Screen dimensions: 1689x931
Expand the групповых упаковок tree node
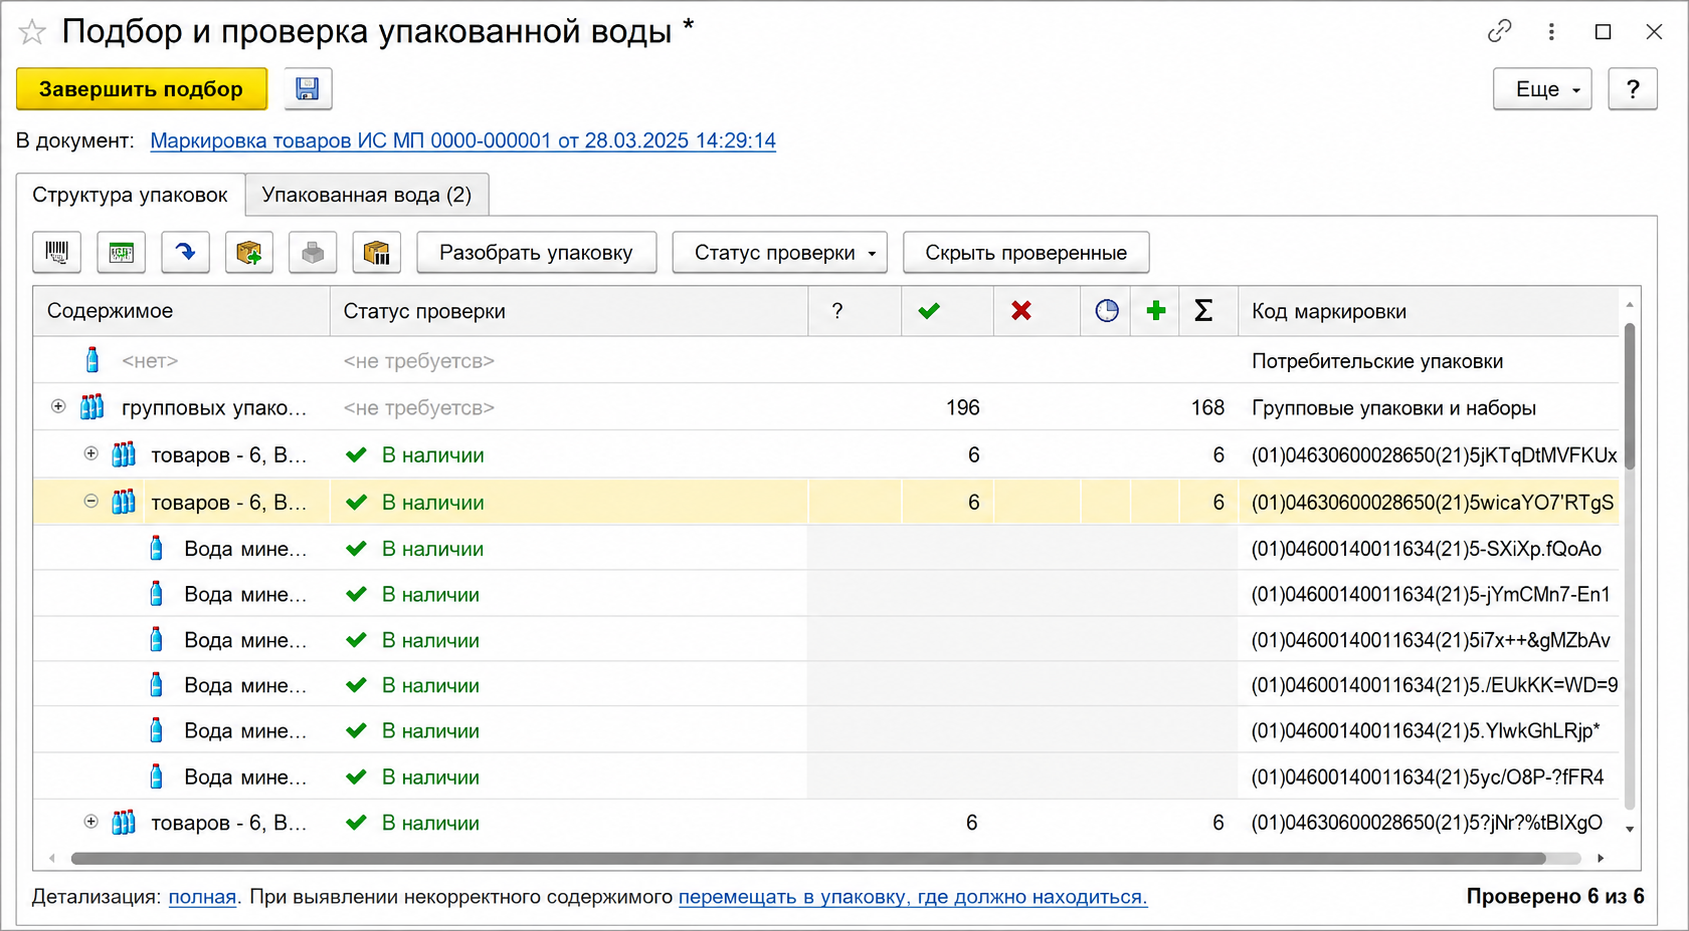pyautogui.click(x=58, y=406)
